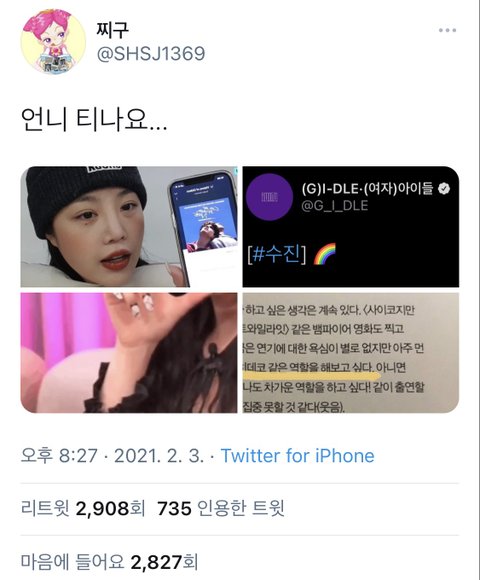
Task: Click the Twitter for iPhone link
Action: pyautogui.click(x=297, y=456)
